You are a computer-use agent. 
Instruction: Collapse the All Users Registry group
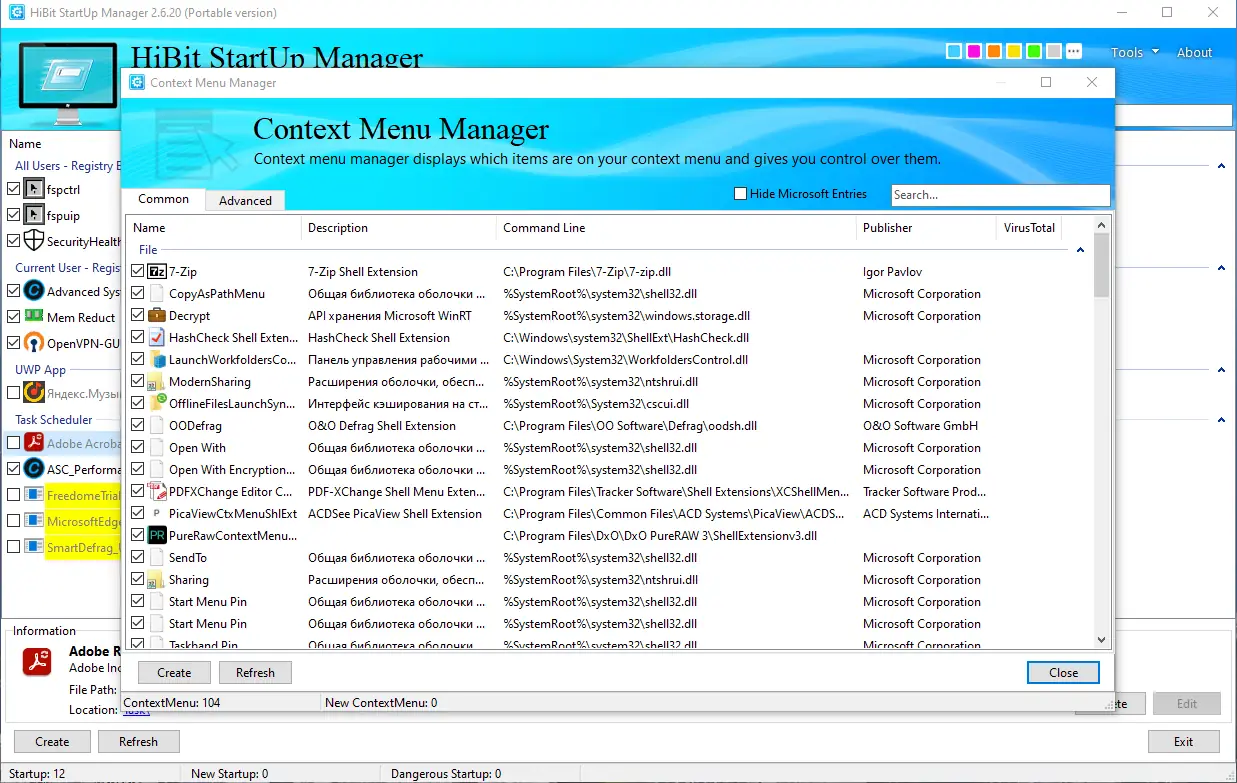click(x=1221, y=166)
